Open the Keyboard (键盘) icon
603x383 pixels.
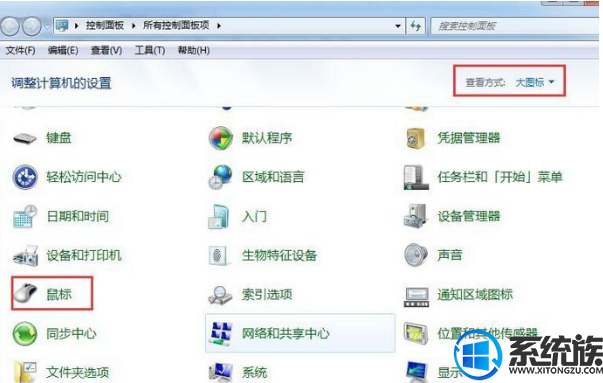(25, 138)
